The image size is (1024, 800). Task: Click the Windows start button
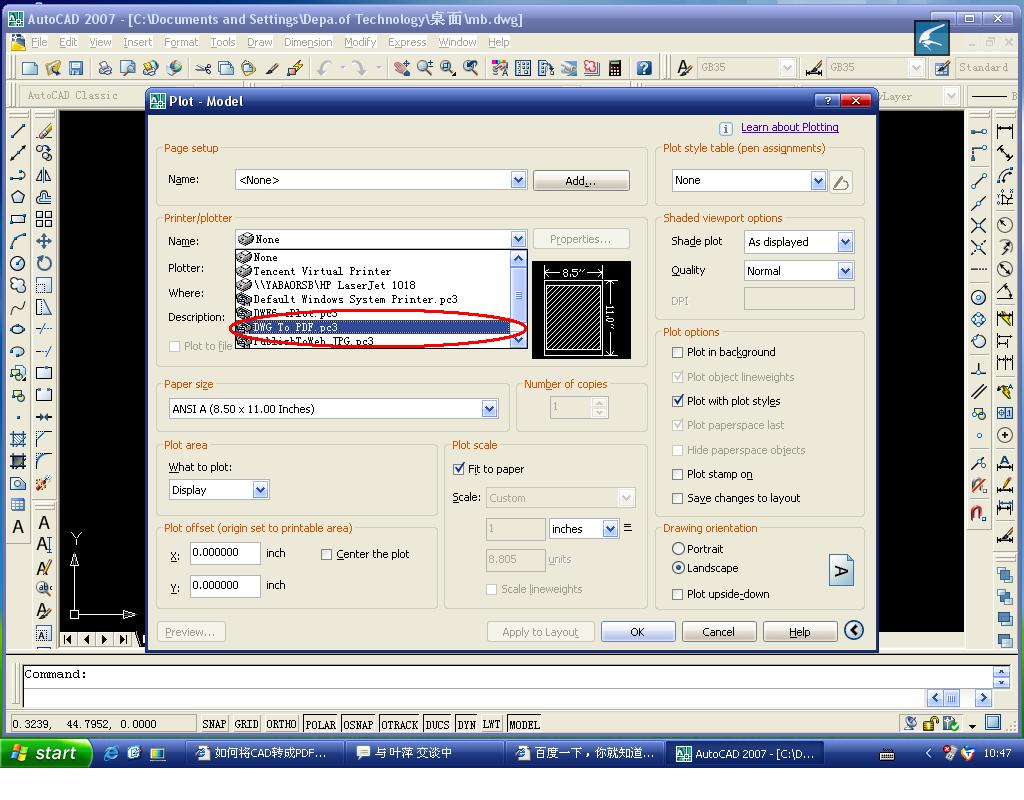(x=46, y=753)
